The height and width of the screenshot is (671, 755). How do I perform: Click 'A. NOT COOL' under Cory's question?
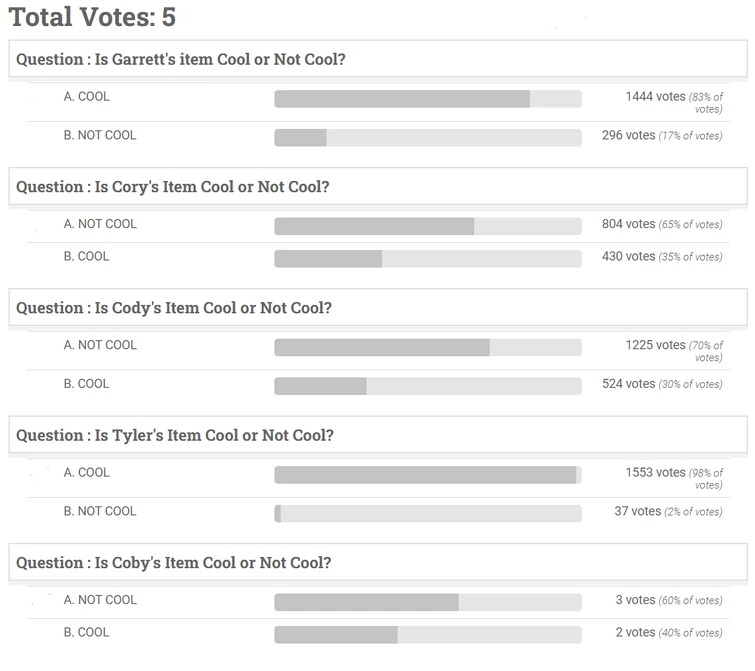point(100,224)
